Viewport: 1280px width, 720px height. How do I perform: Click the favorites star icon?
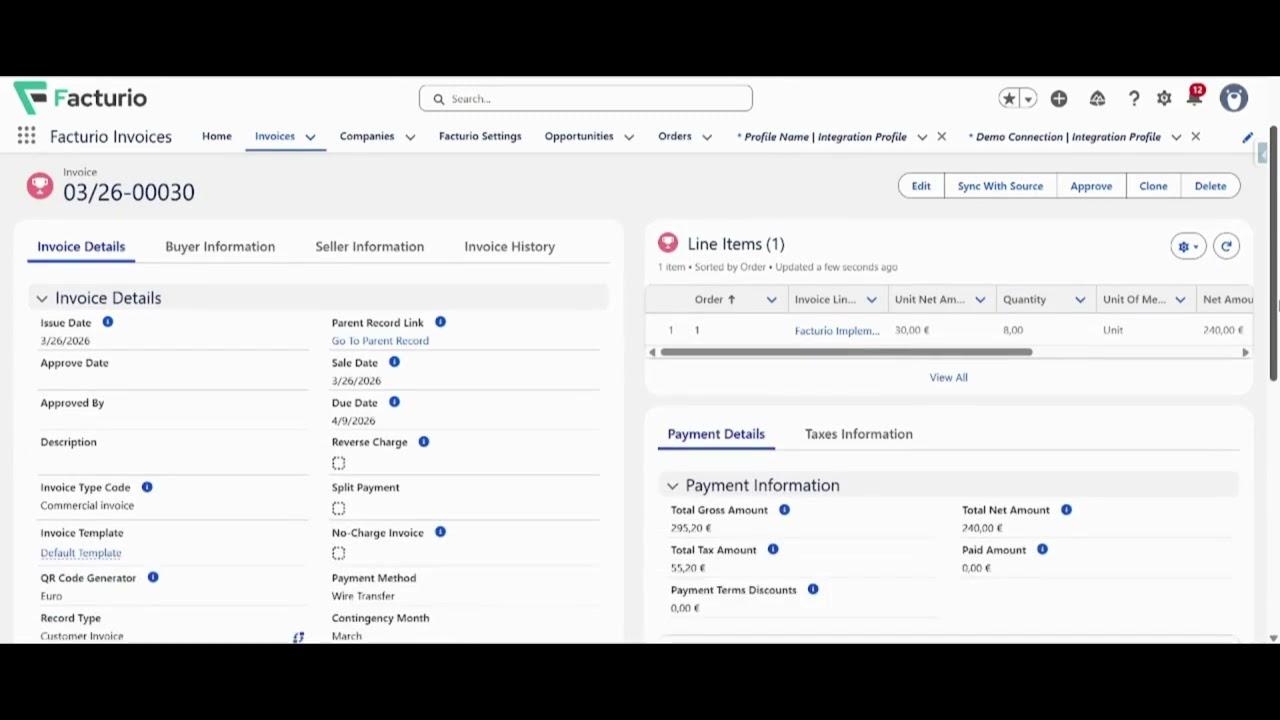[x=1009, y=98]
